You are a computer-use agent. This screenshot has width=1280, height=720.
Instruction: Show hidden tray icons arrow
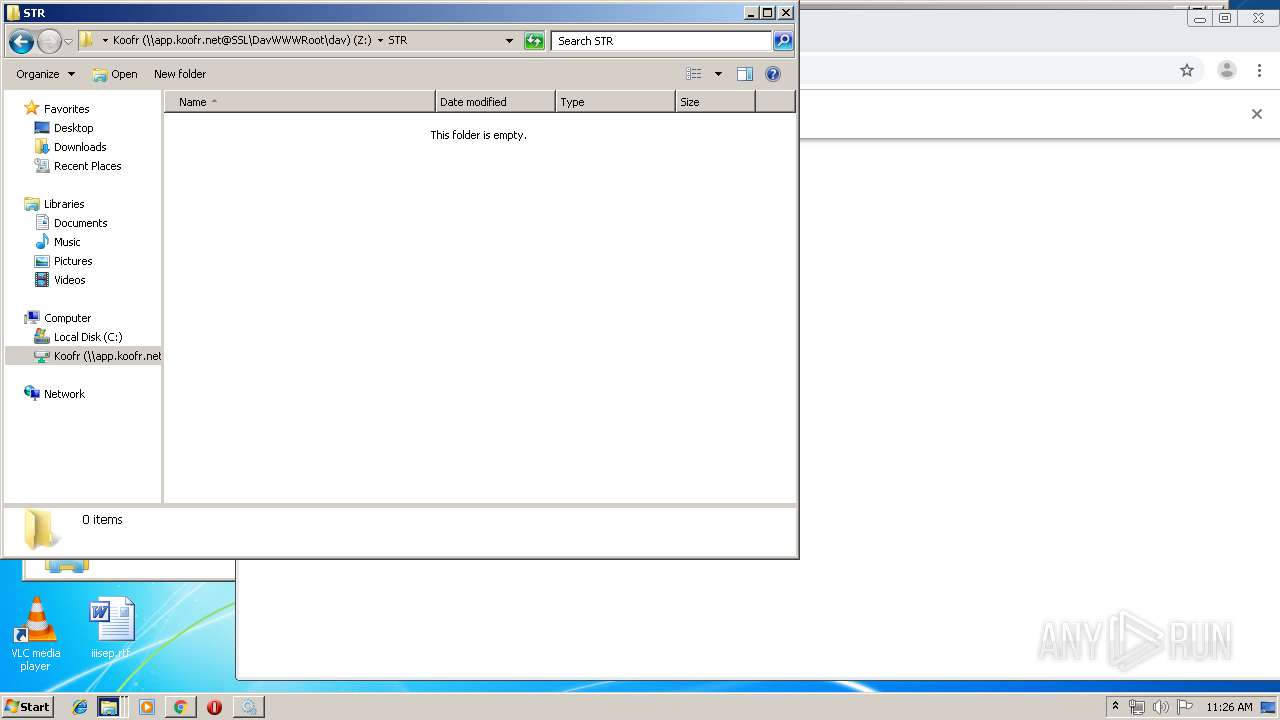pos(1115,707)
